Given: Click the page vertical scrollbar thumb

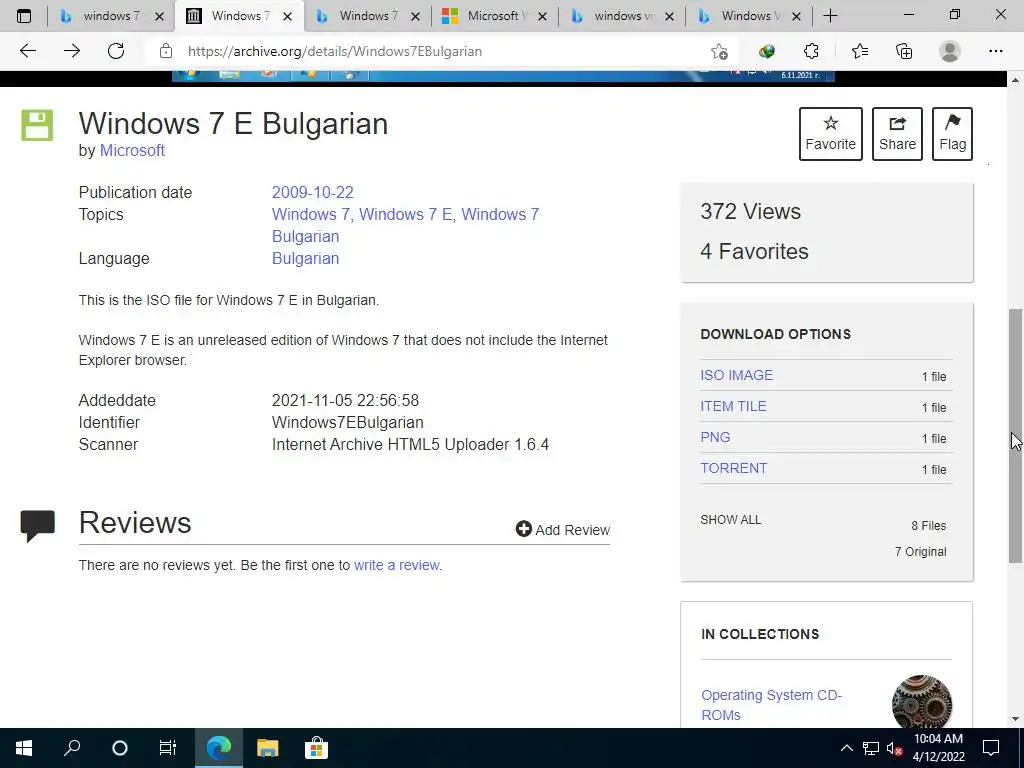Looking at the screenshot, I should tap(1016, 436).
